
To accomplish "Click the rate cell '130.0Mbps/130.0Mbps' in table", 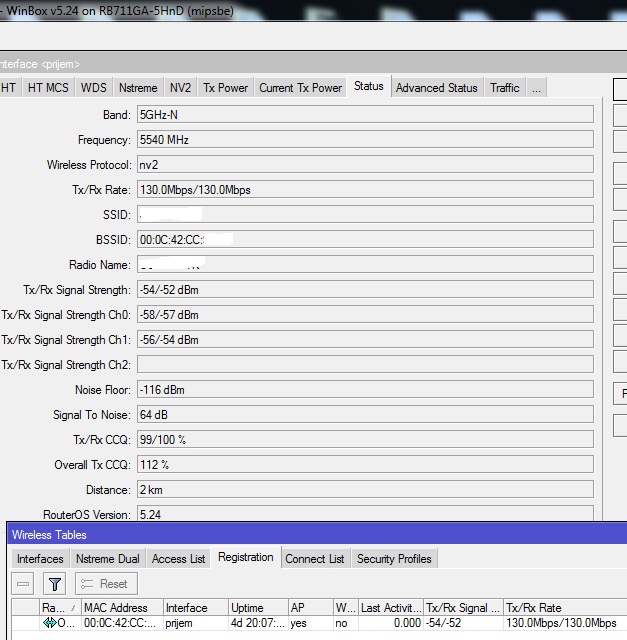I will [565, 623].
